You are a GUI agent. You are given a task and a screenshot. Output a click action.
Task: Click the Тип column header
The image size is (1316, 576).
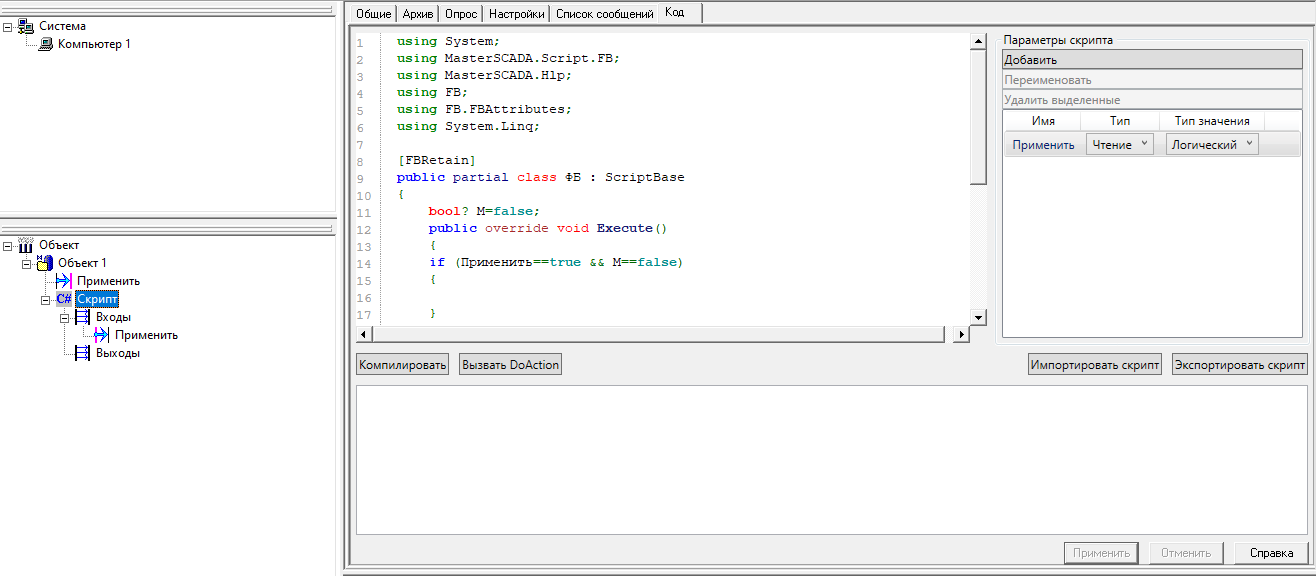[1120, 121]
